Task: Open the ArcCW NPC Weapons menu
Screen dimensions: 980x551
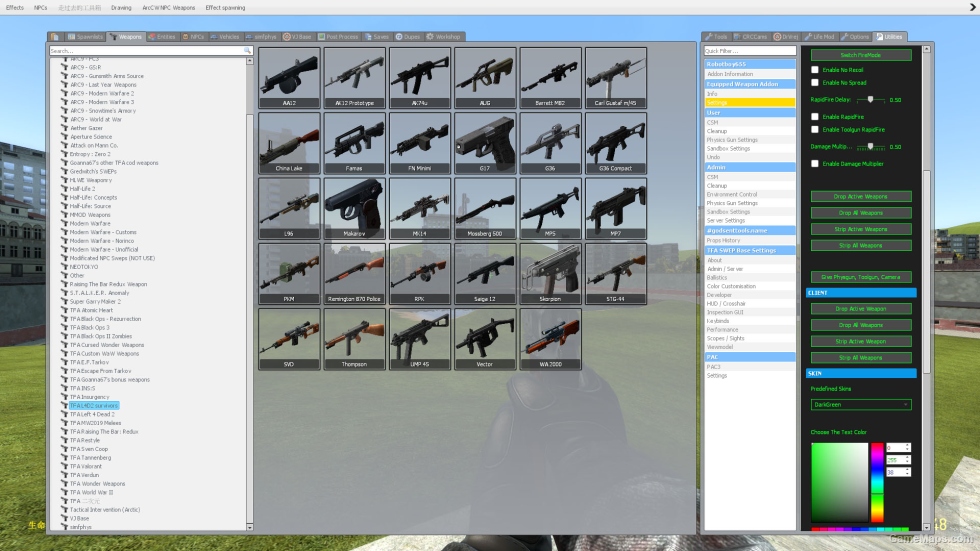Action: [x=168, y=7]
